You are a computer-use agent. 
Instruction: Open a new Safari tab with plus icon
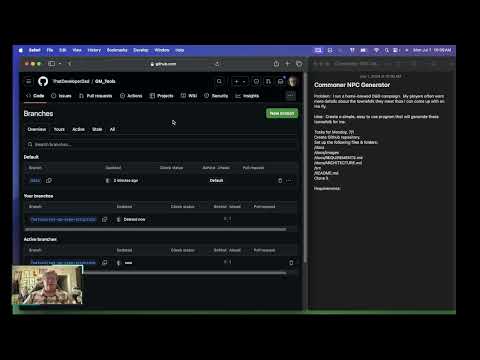point(287,64)
